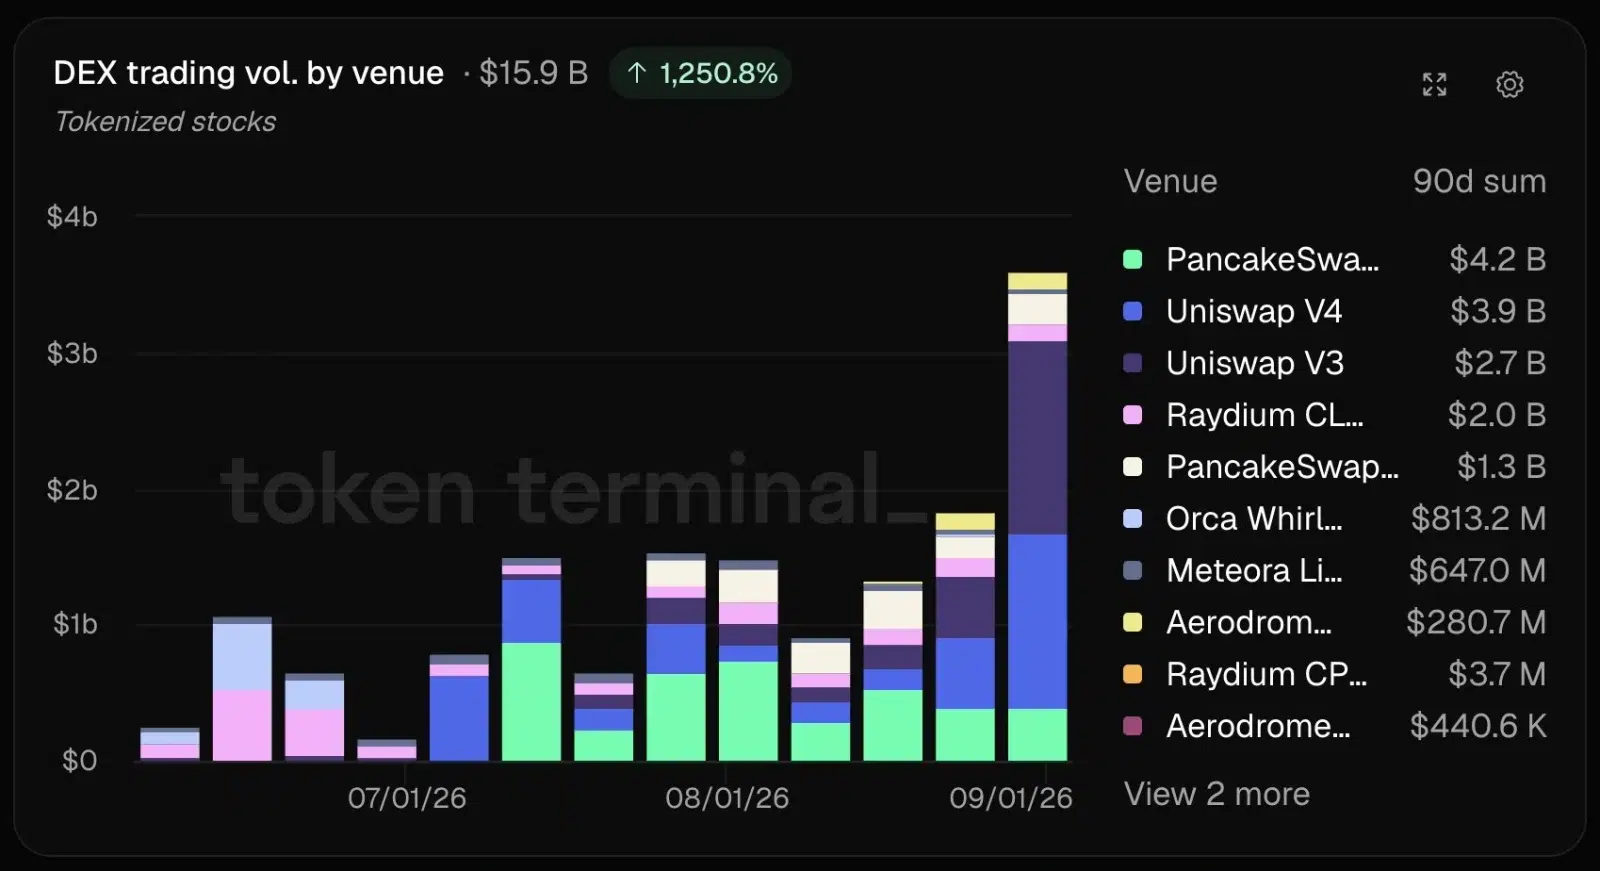This screenshot has width=1600, height=871.
Task: Open the fullscreen expand icon
Action: [x=1434, y=85]
